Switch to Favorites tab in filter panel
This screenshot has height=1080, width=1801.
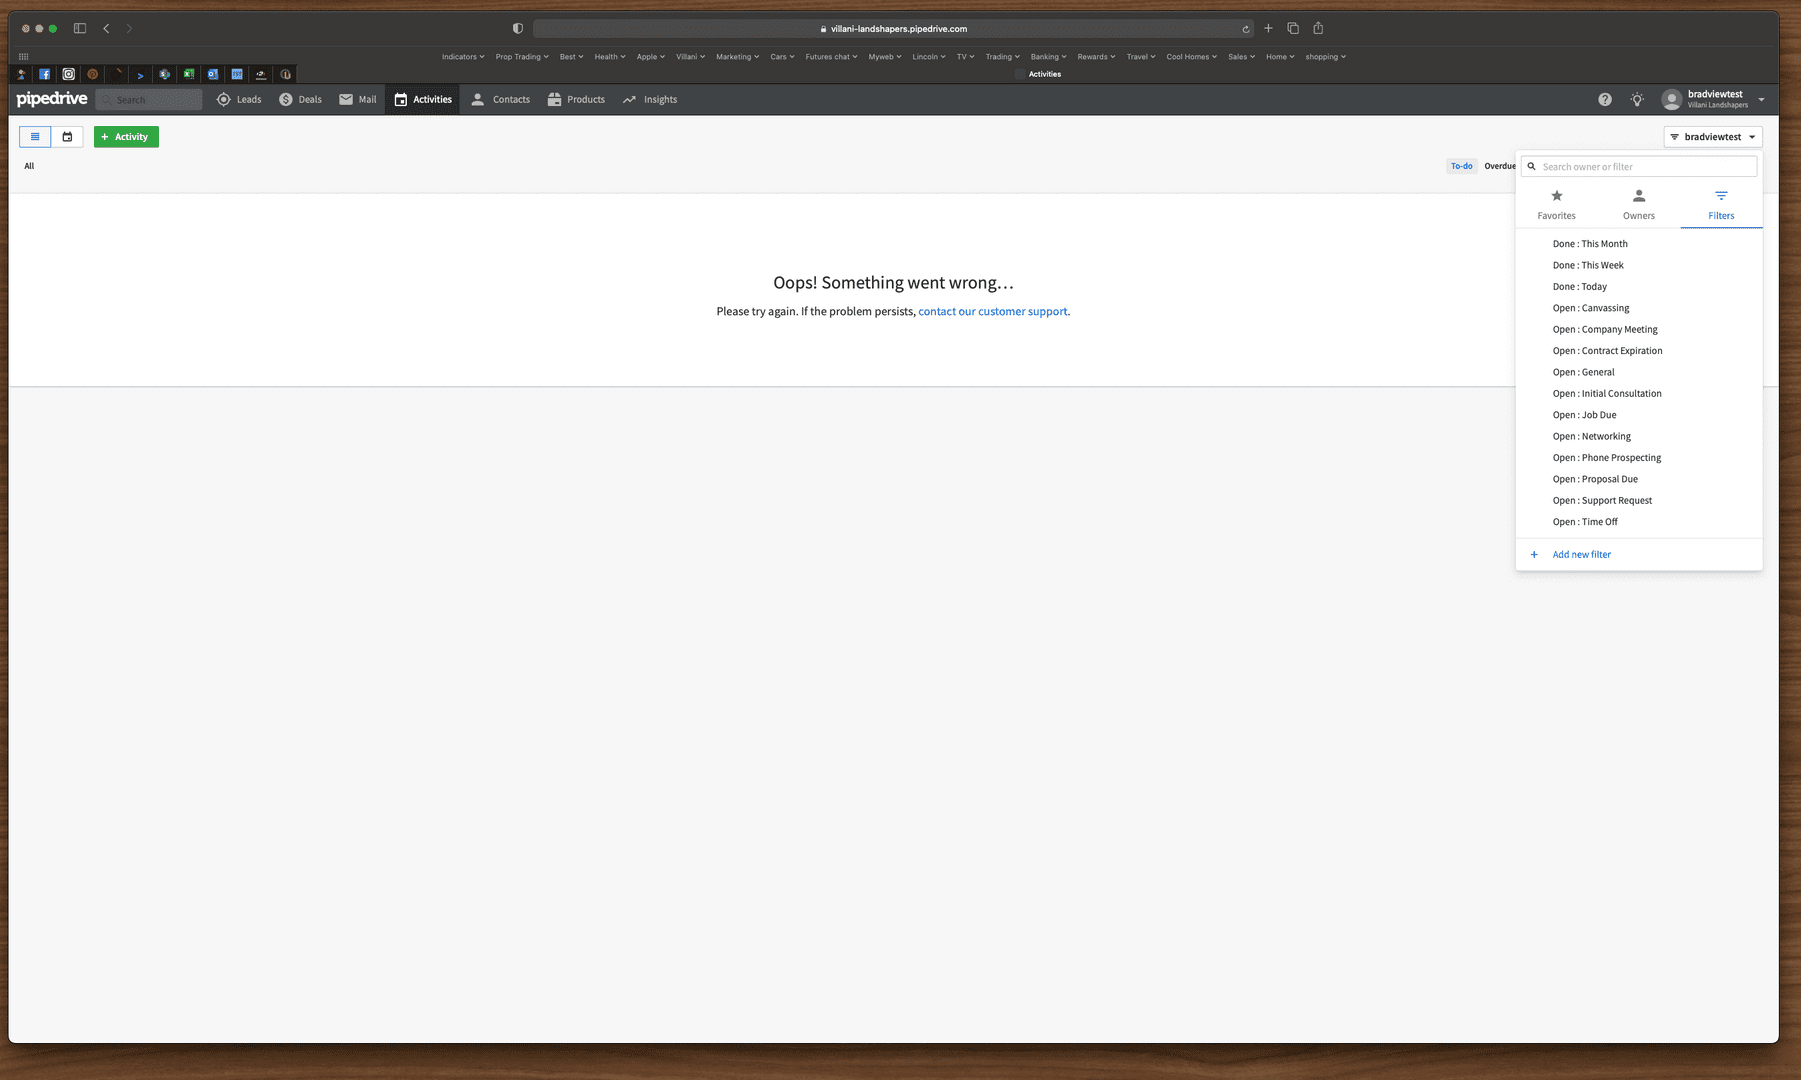[x=1556, y=204]
